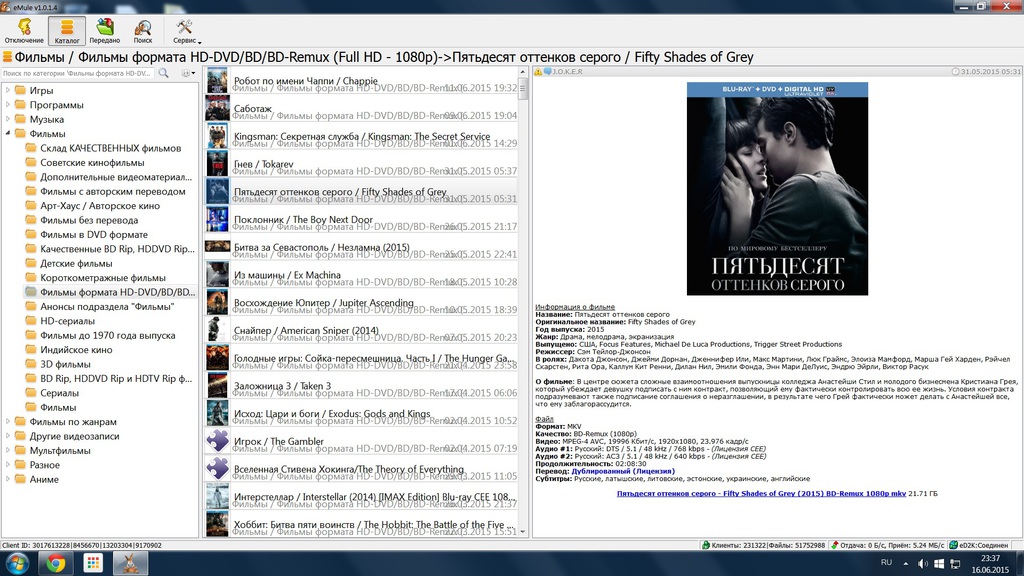This screenshot has width=1024, height=576.
Task: Select HD-сериалы folder
Action: [x=67, y=320]
